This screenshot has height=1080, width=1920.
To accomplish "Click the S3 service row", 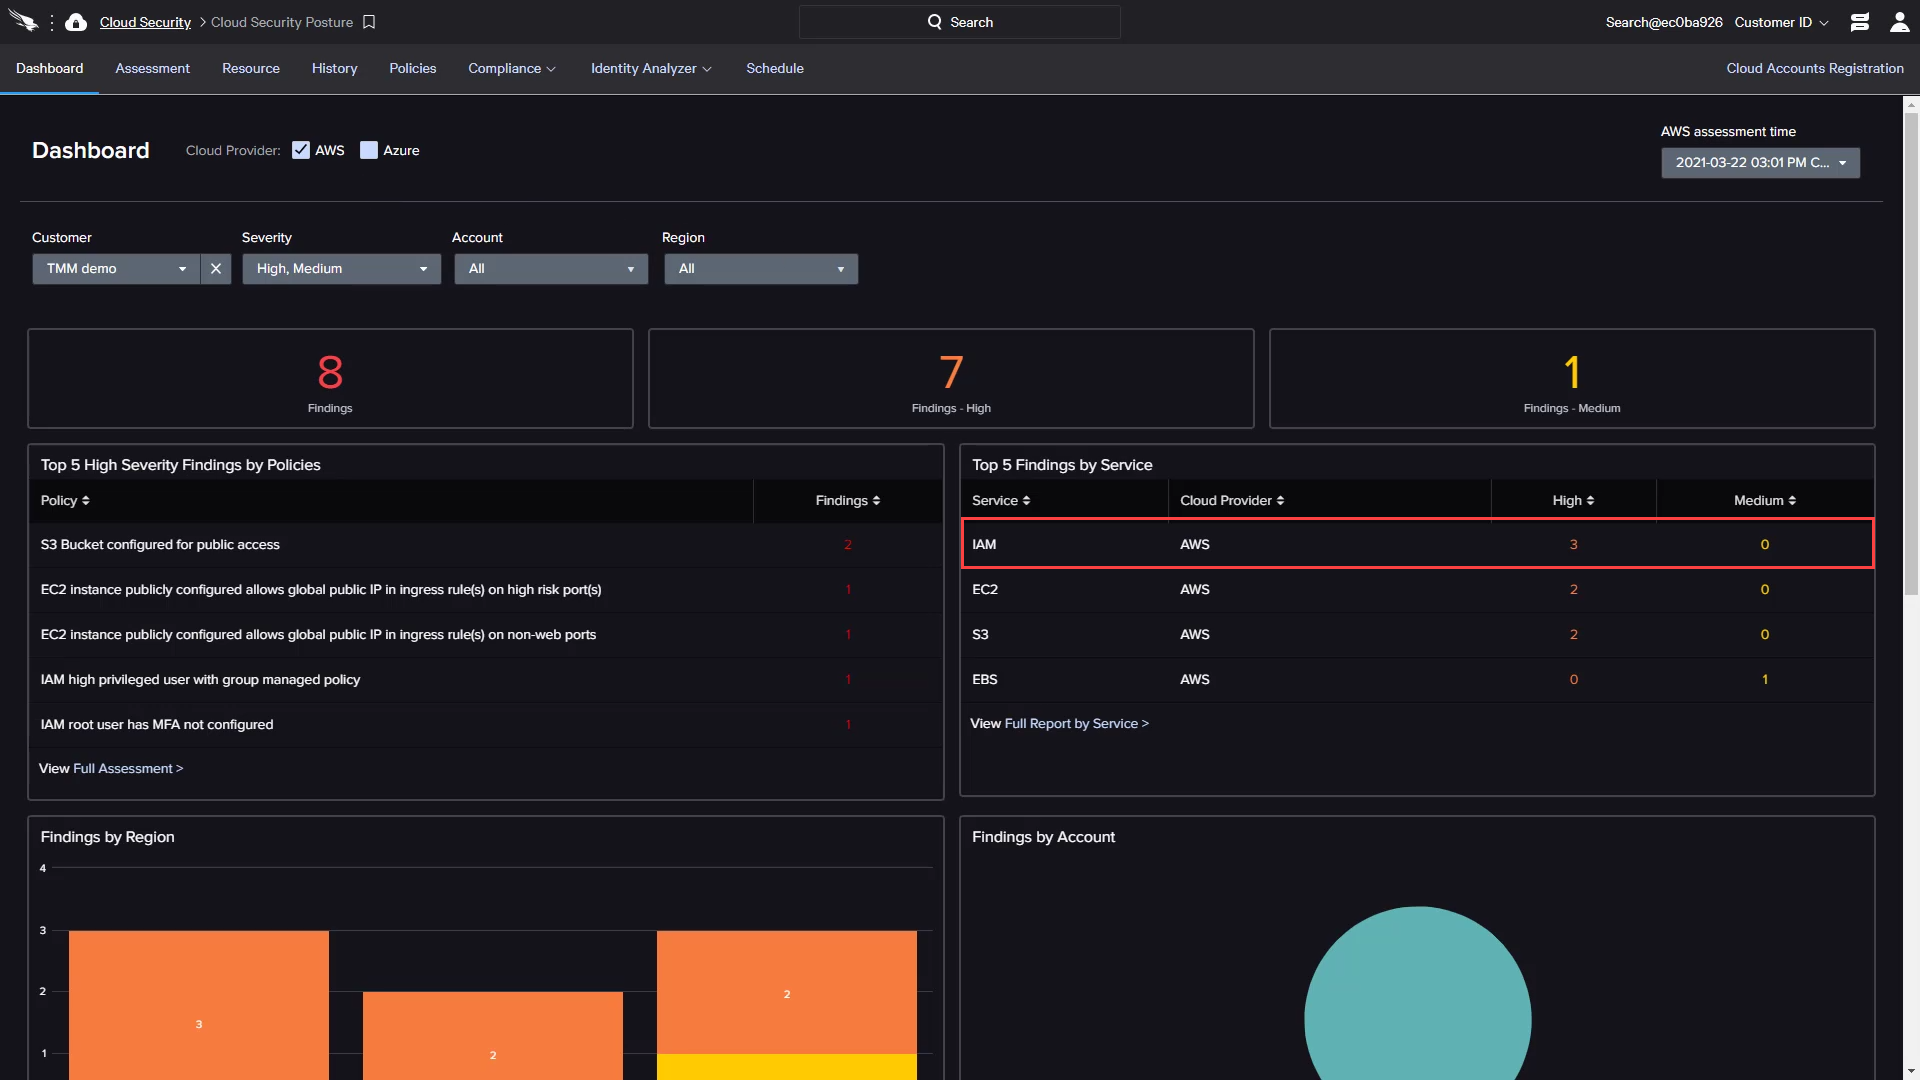I will click(1417, 635).
